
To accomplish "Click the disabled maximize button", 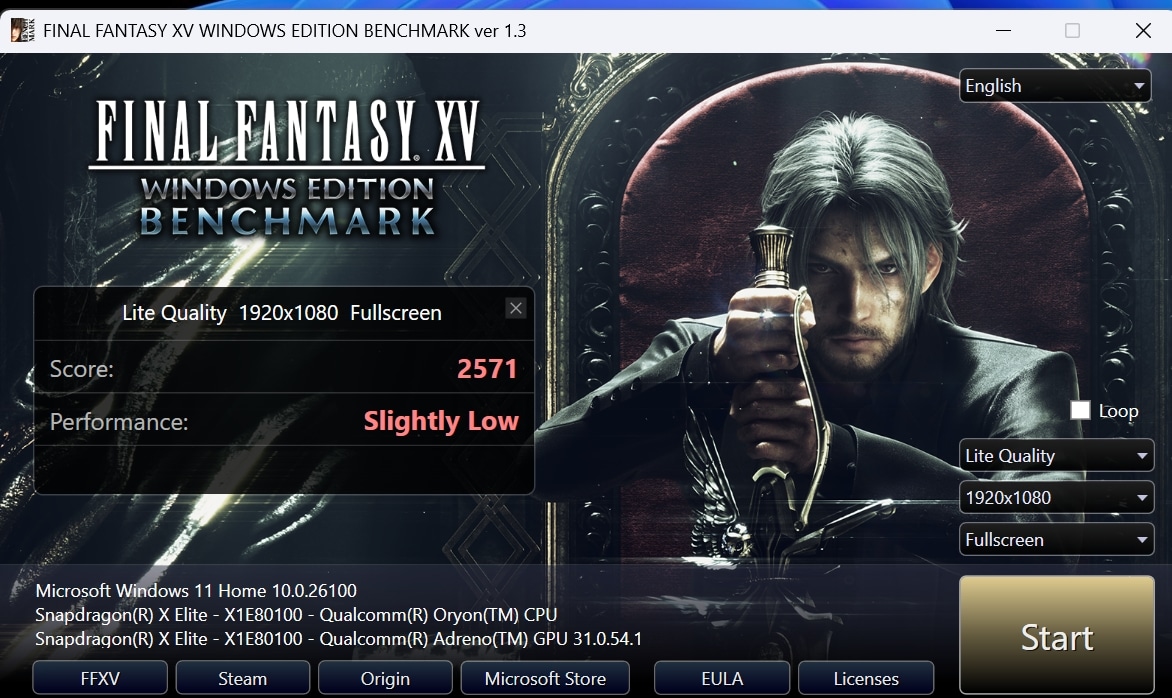I will click(x=1072, y=30).
